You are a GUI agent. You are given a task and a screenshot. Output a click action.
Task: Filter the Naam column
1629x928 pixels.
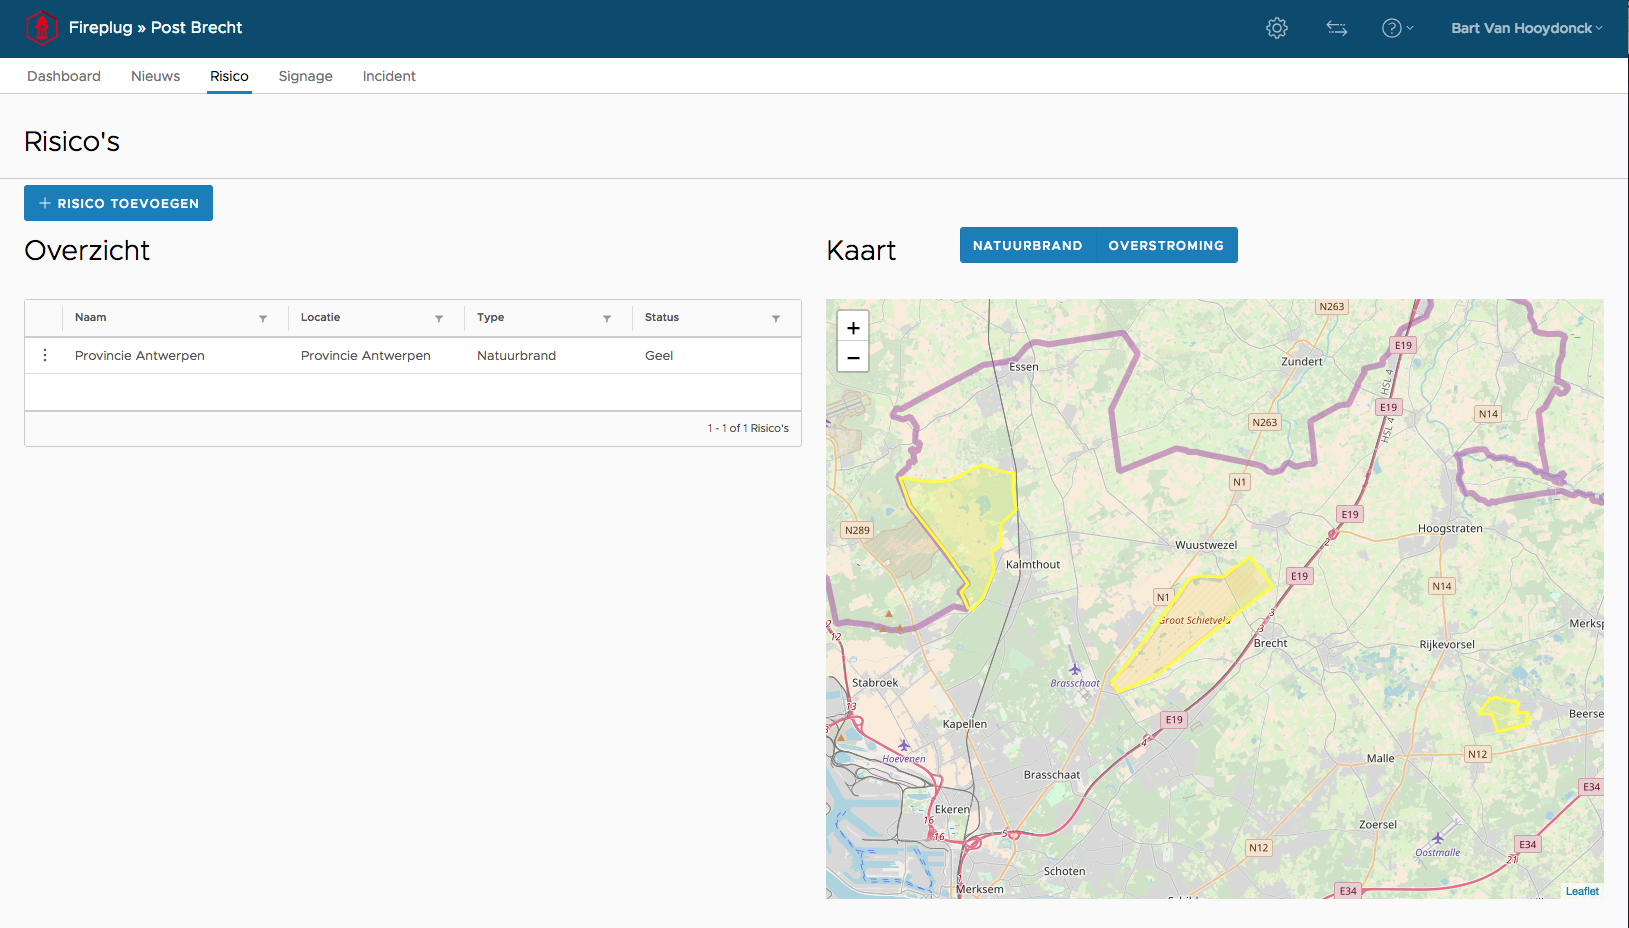tap(263, 318)
